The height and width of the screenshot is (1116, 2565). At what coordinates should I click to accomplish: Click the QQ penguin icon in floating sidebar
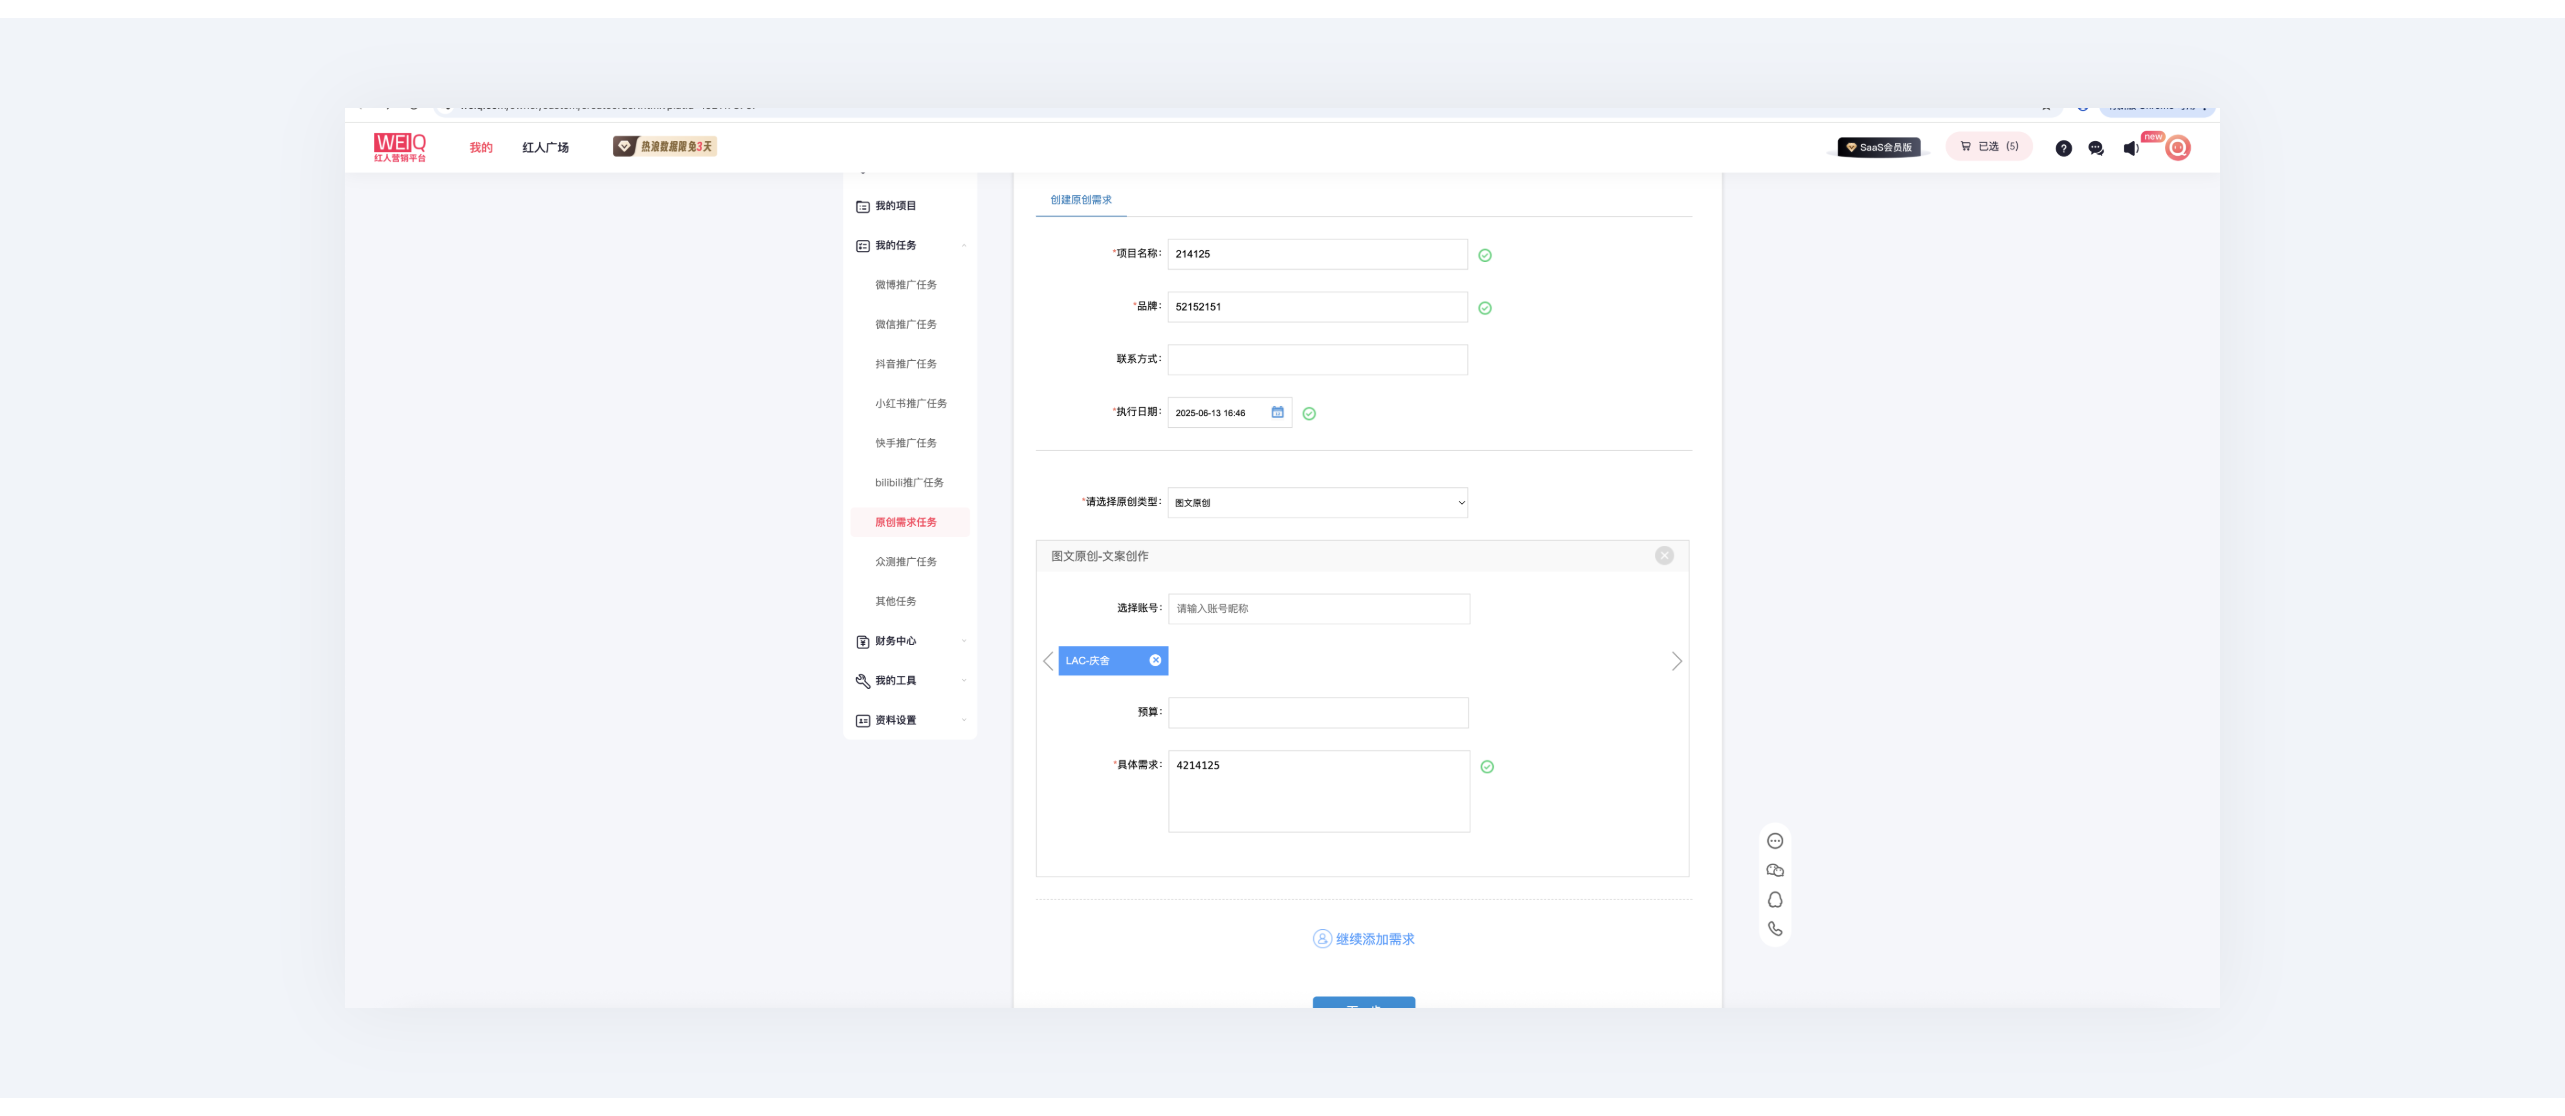1775,900
